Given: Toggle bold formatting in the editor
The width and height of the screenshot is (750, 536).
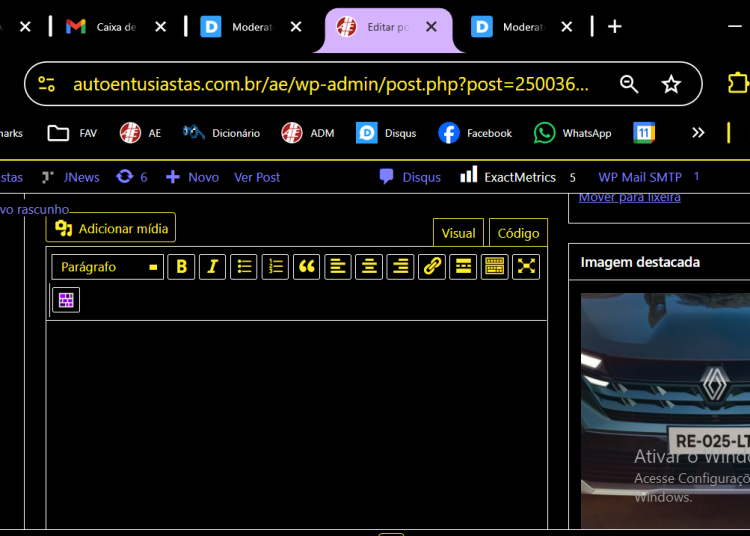Looking at the screenshot, I should pos(181,266).
